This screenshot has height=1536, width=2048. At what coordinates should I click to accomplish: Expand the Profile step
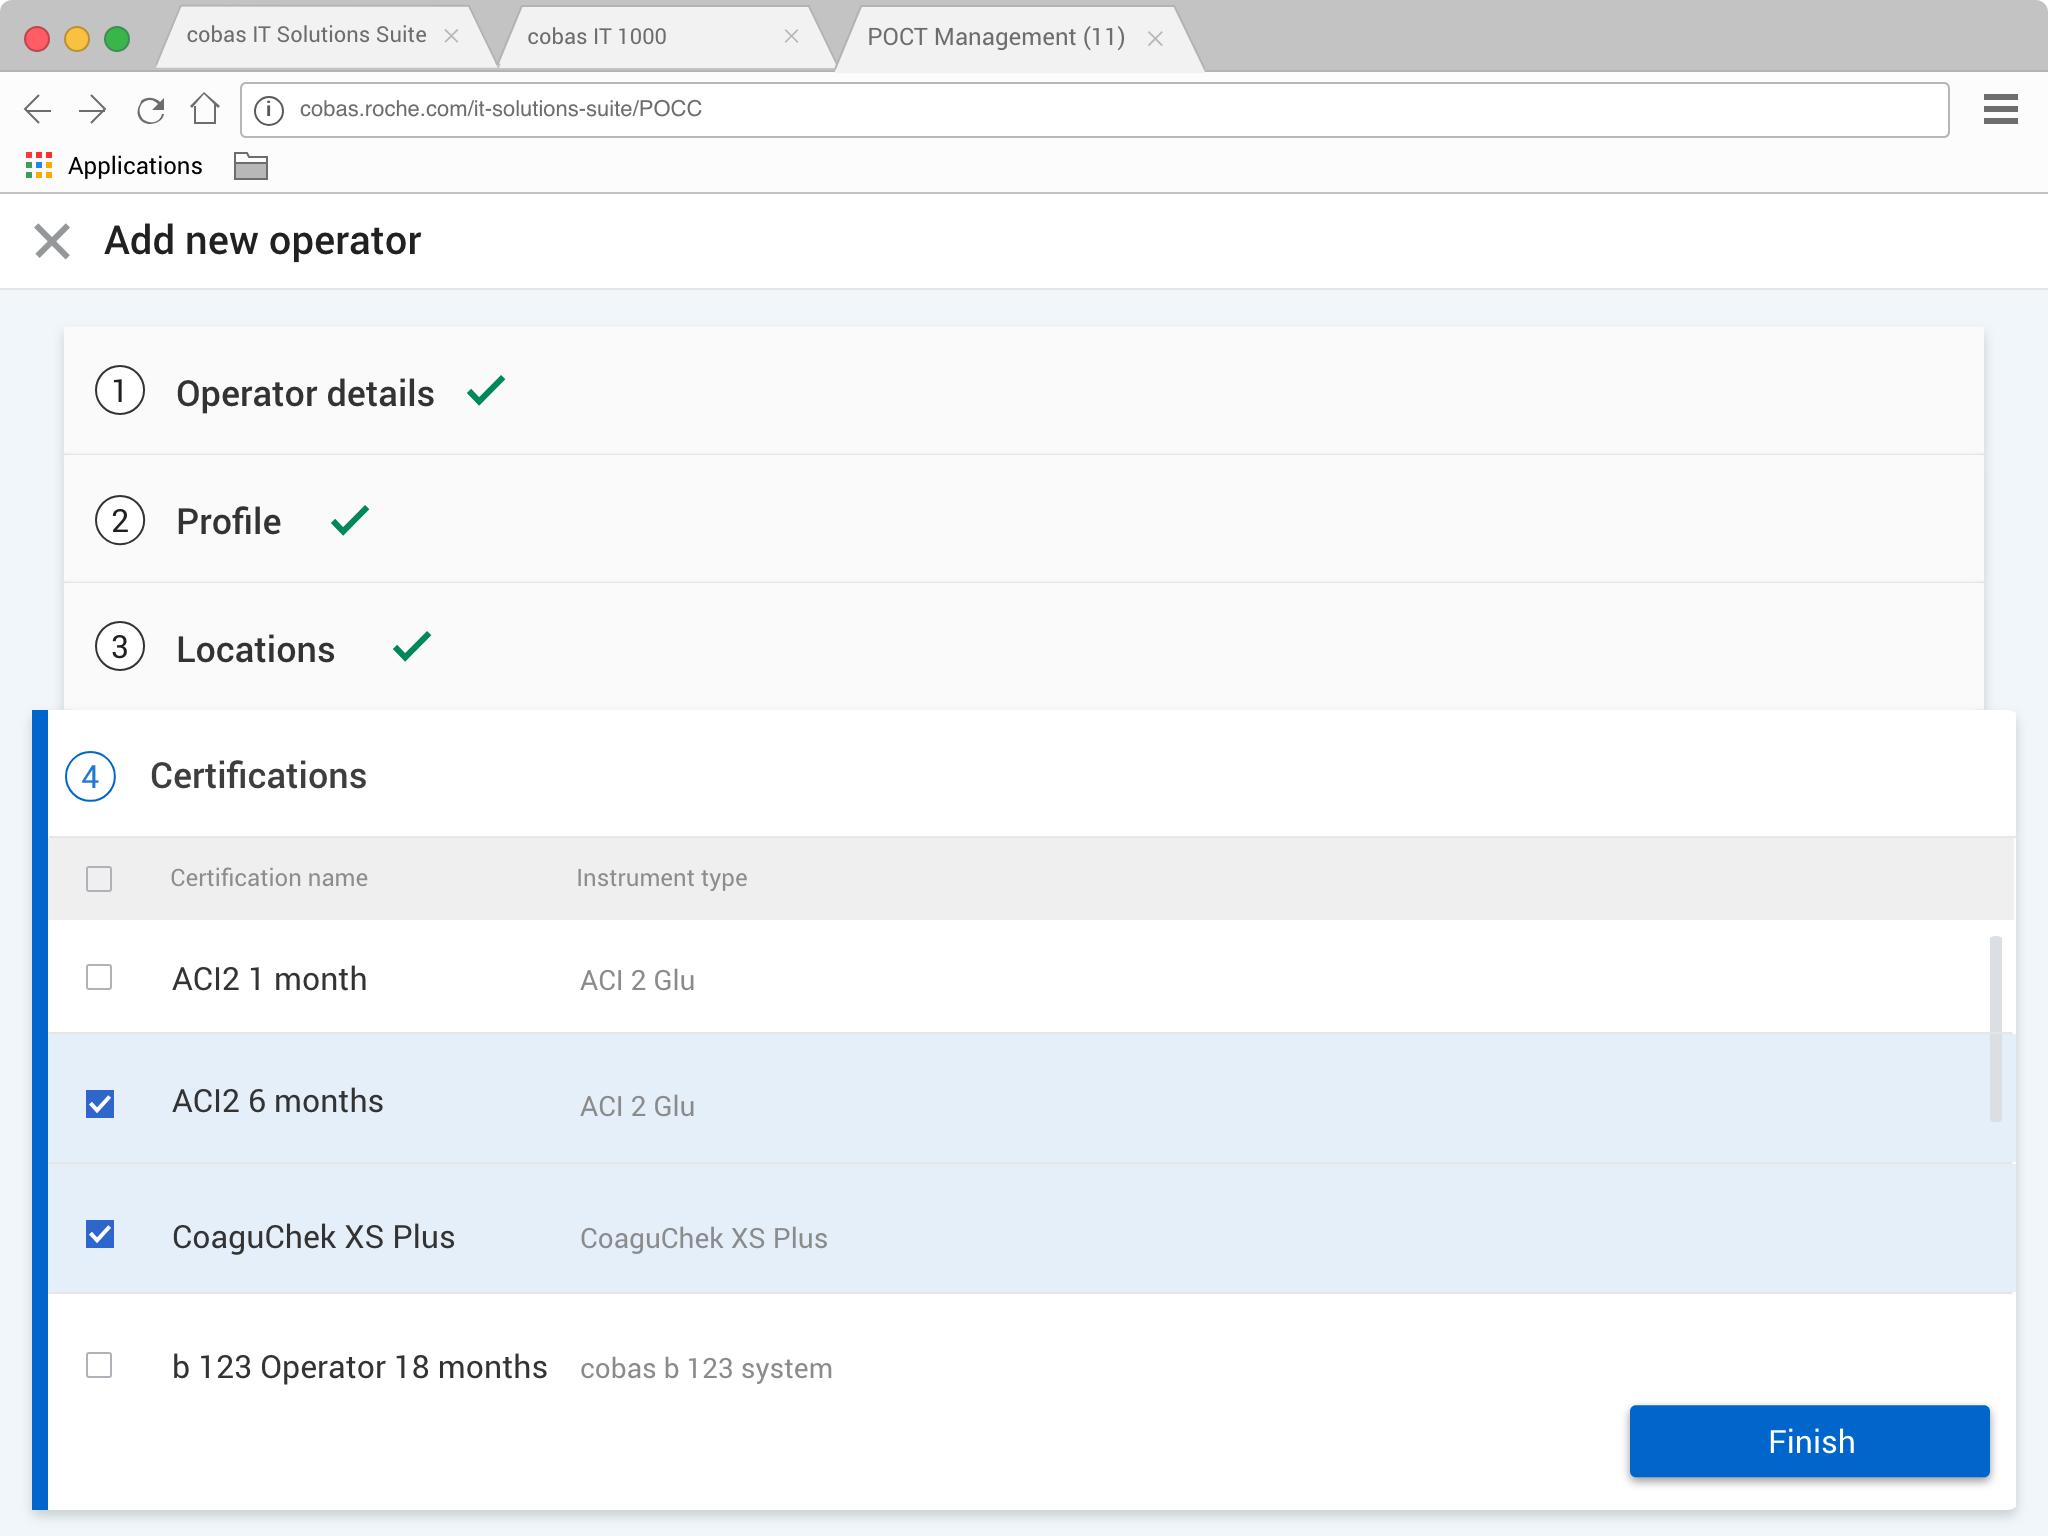coord(229,521)
